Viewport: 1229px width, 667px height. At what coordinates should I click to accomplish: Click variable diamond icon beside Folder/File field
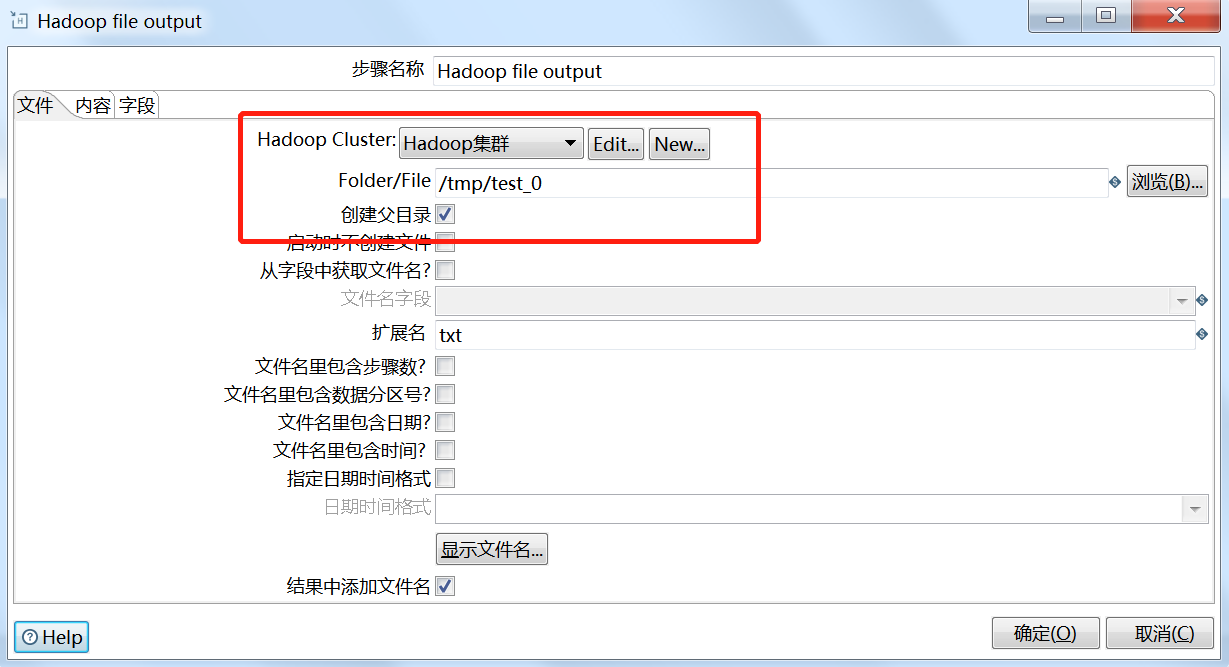click(x=1115, y=183)
